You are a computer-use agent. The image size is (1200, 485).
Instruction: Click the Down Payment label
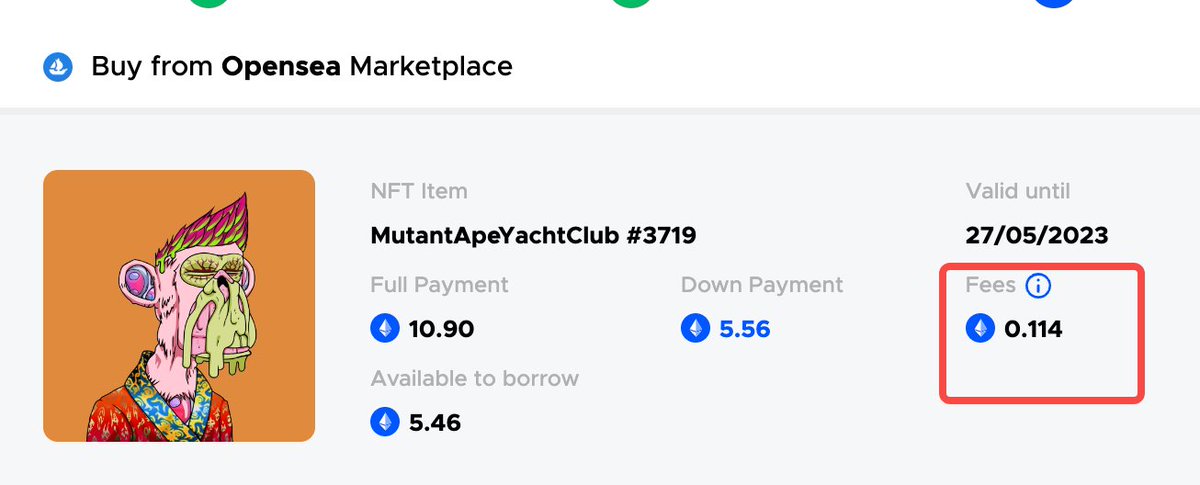[x=762, y=285]
